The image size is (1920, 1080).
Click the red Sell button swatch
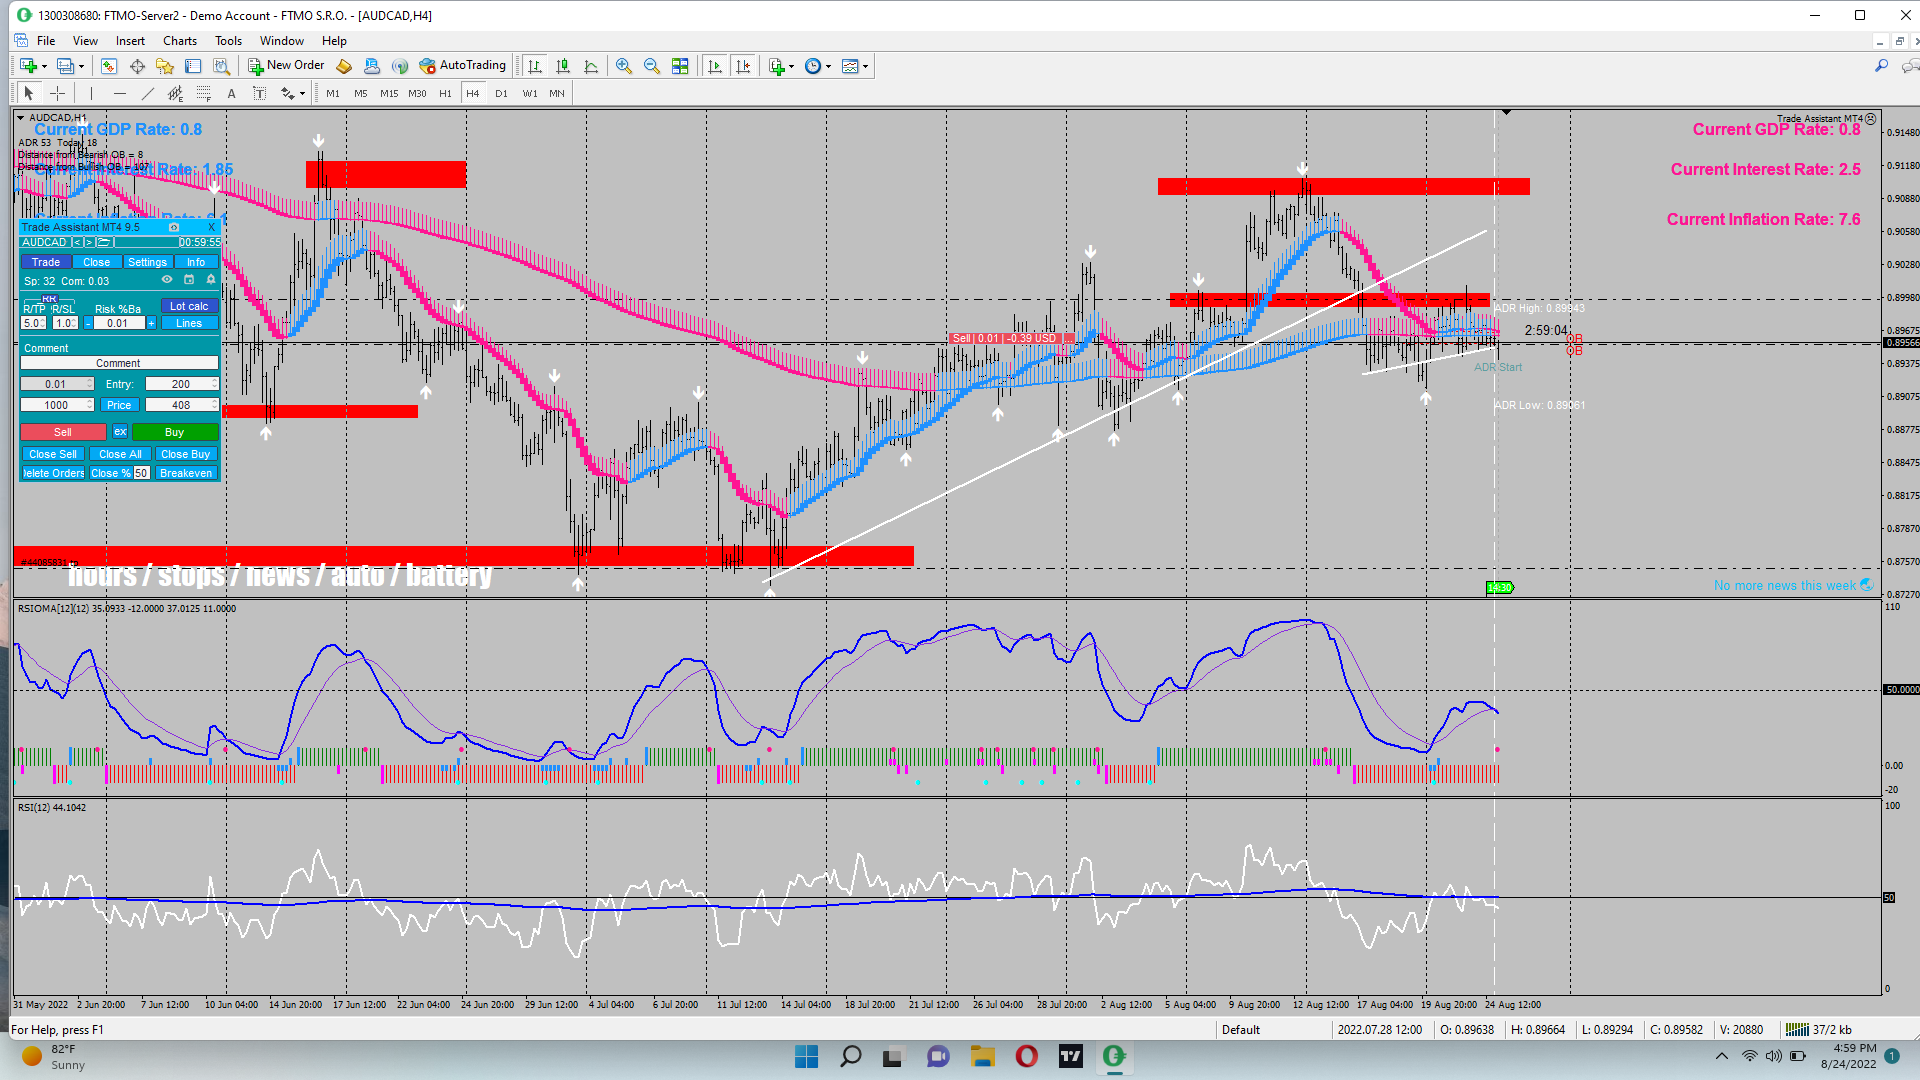(62, 432)
